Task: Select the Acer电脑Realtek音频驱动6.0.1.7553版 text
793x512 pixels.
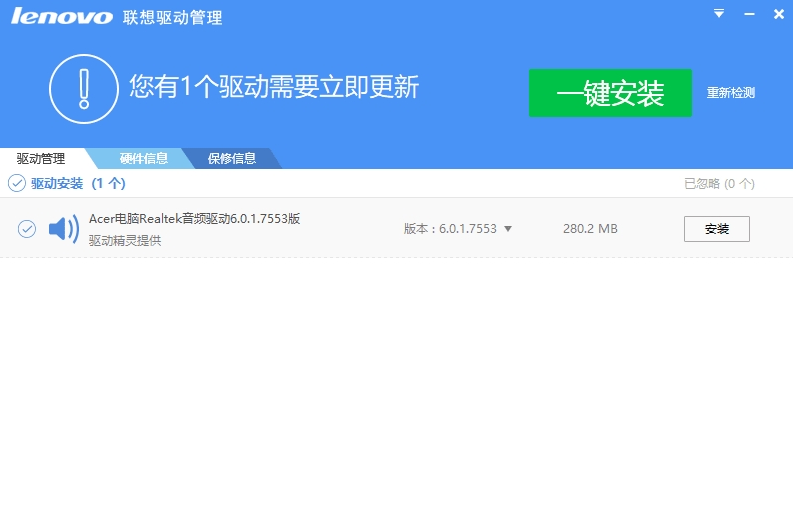Action: pyautogui.click(x=195, y=219)
